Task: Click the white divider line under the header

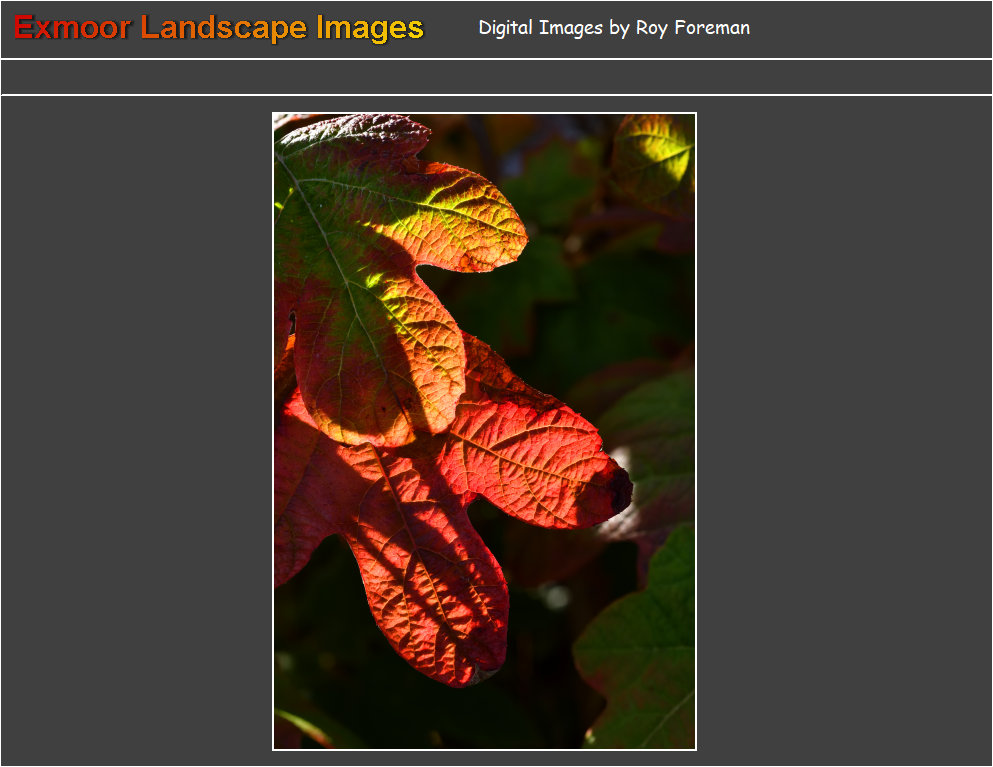Action: coord(496,59)
